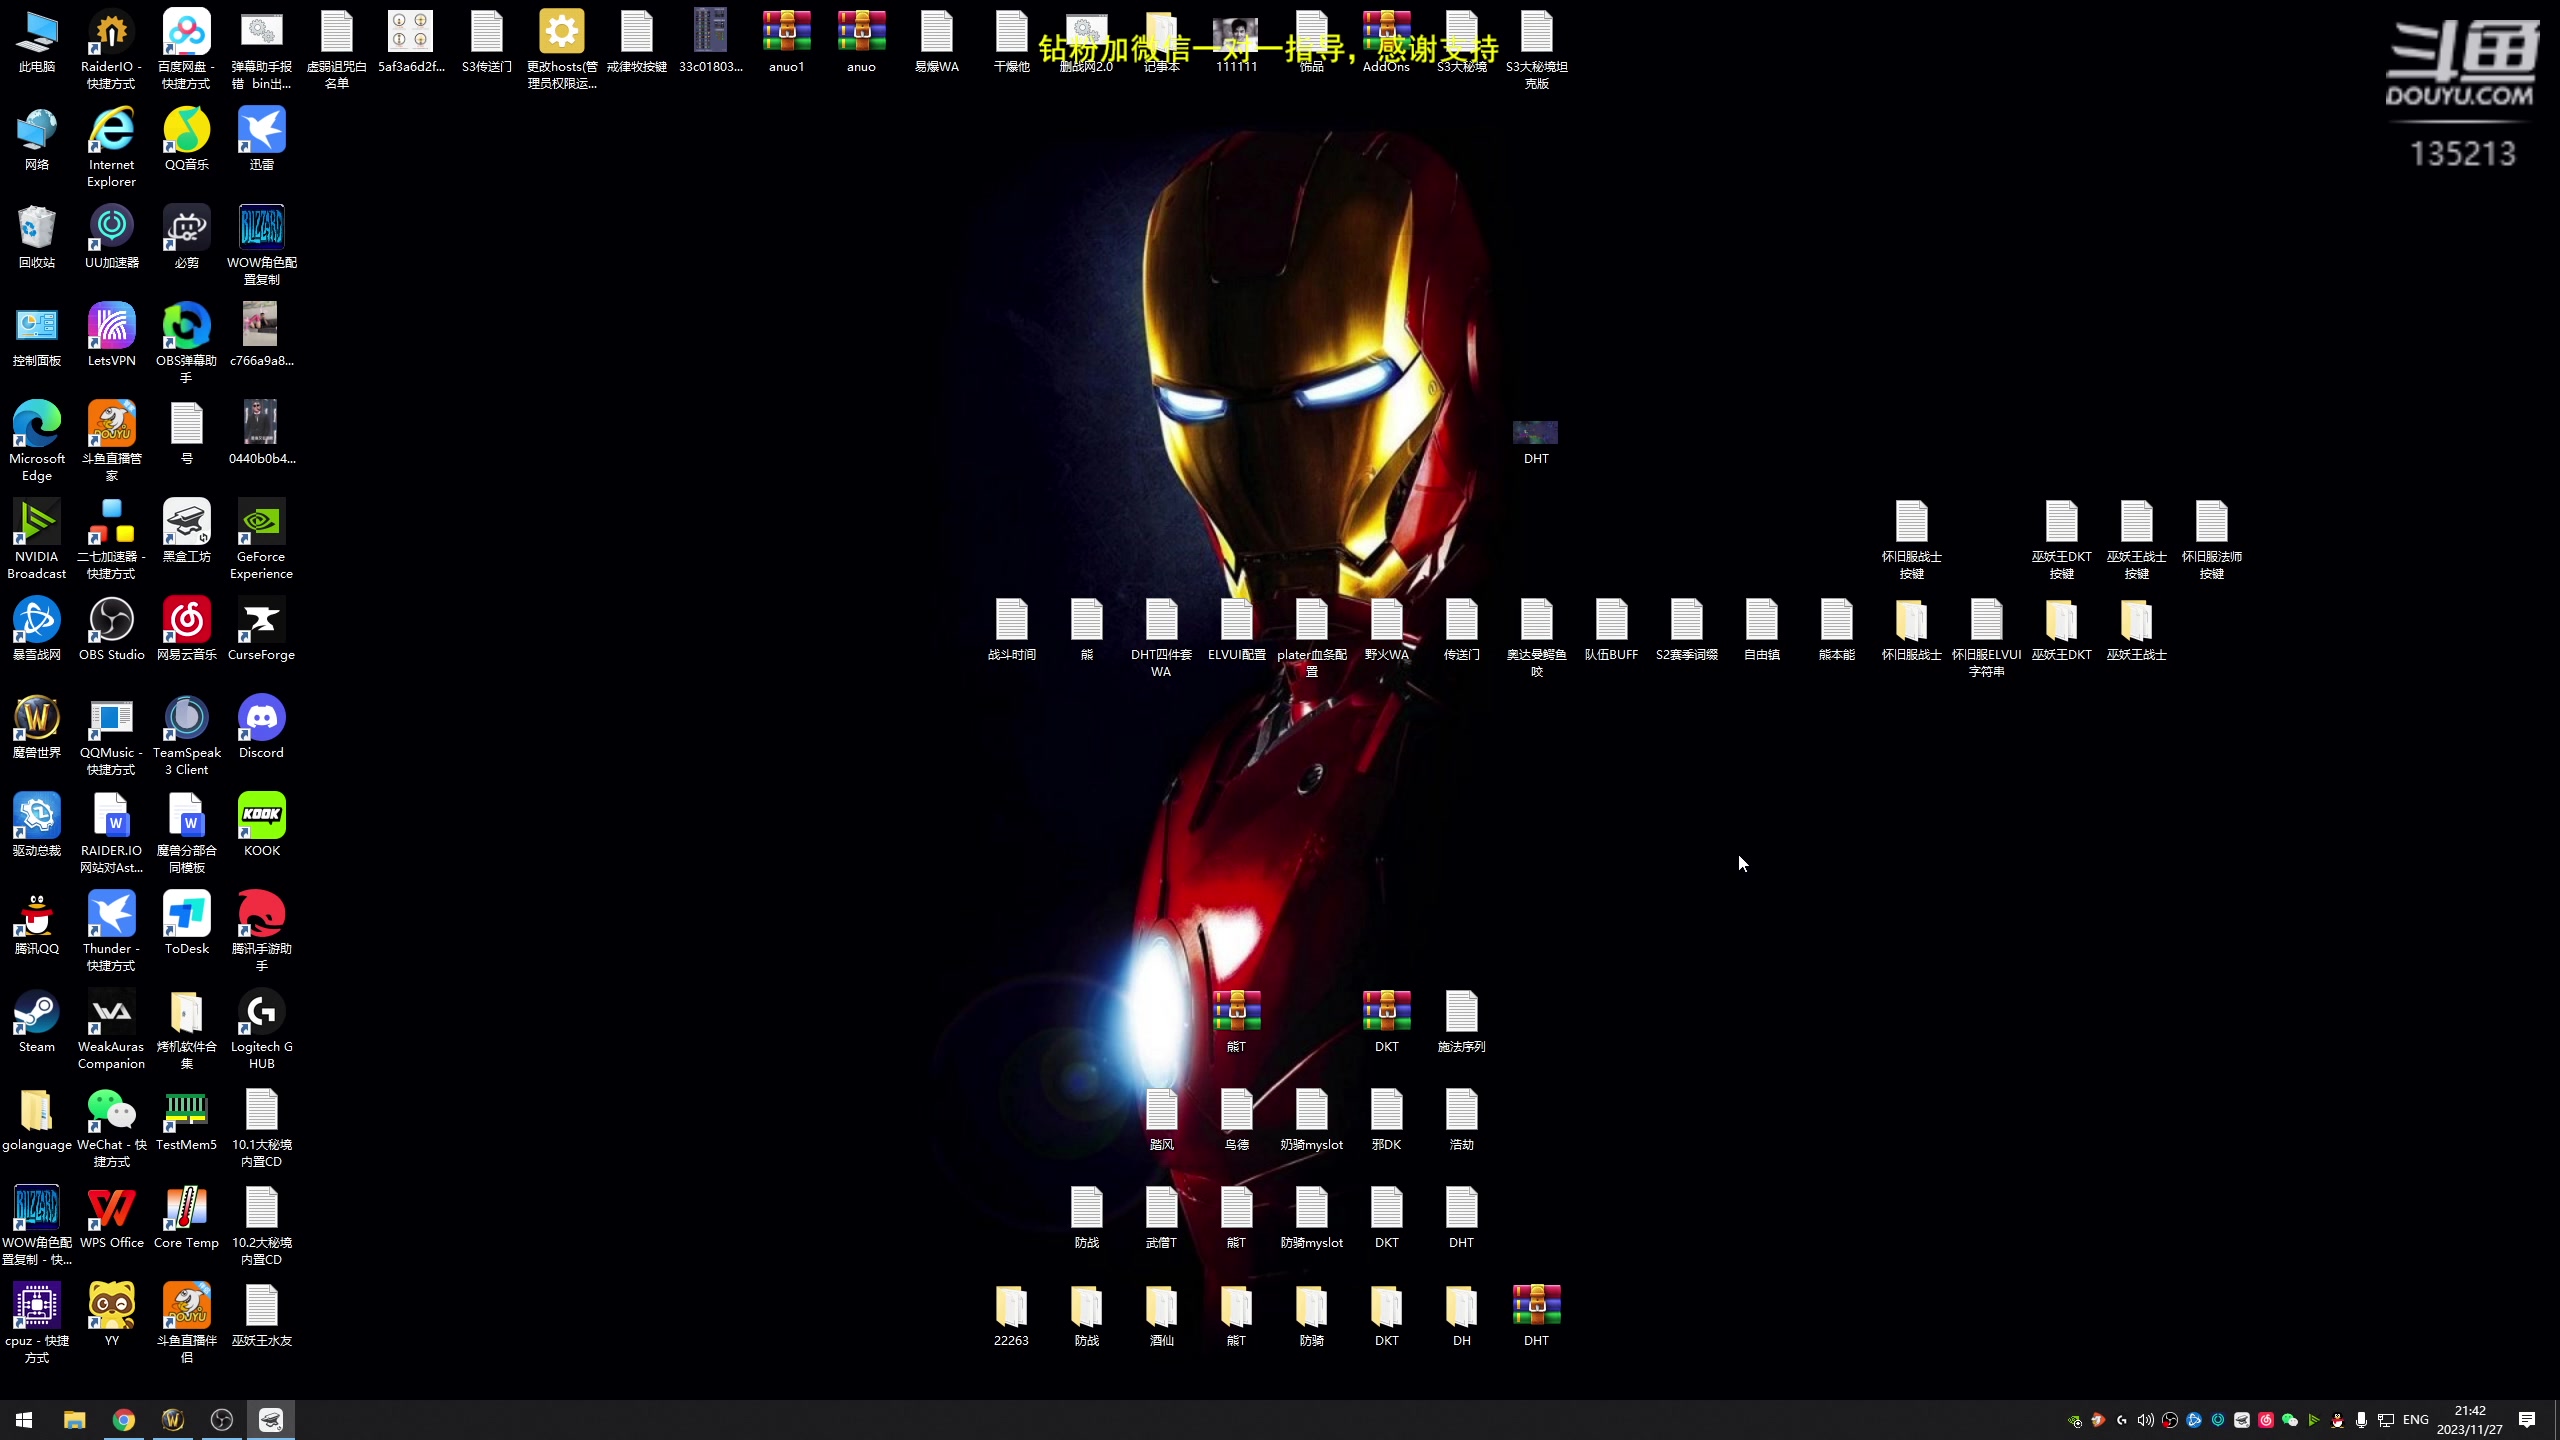2560x1440 pixels.
Task: Select the OBS弹幕助手 icon
Action: (x=186, y=343)
